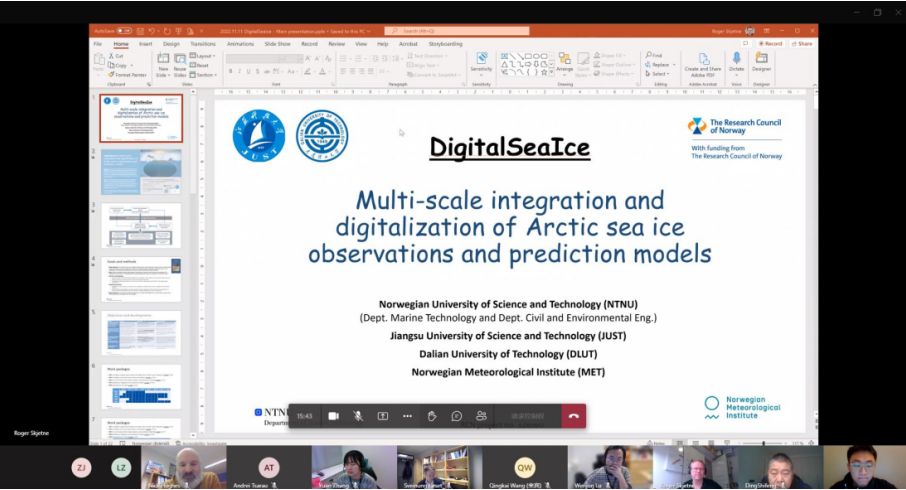Open the Select dropdown in Editing
906x490 pixels.
point(658,75)
